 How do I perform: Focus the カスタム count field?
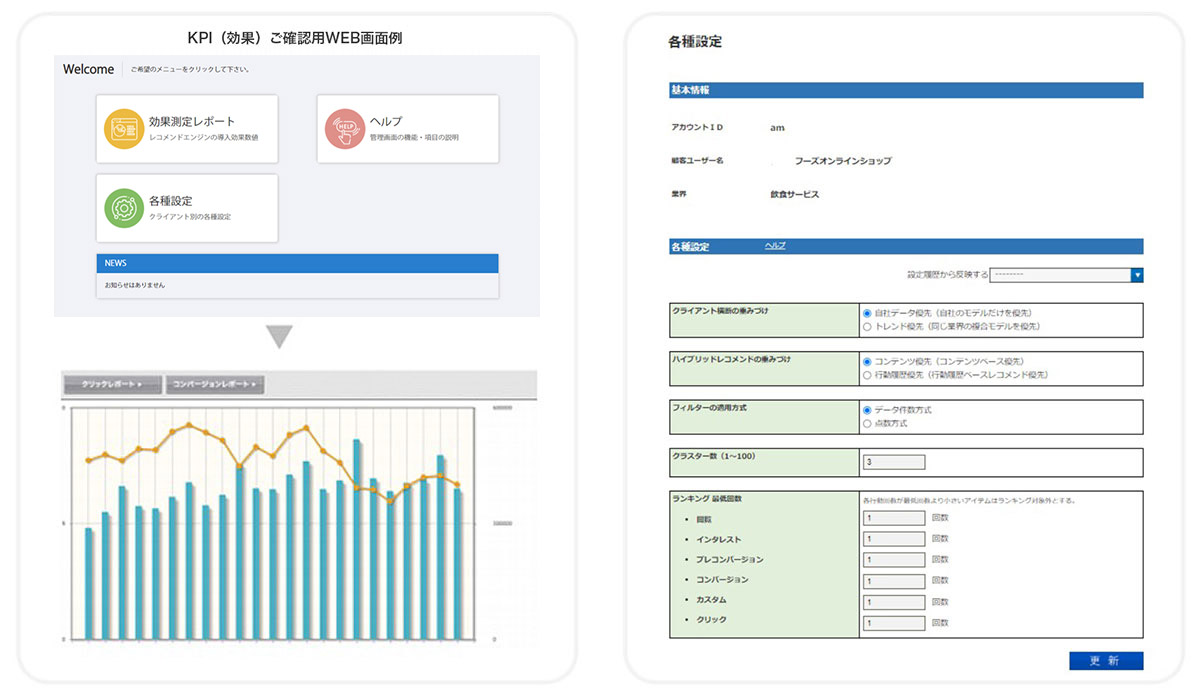point(894,603)
